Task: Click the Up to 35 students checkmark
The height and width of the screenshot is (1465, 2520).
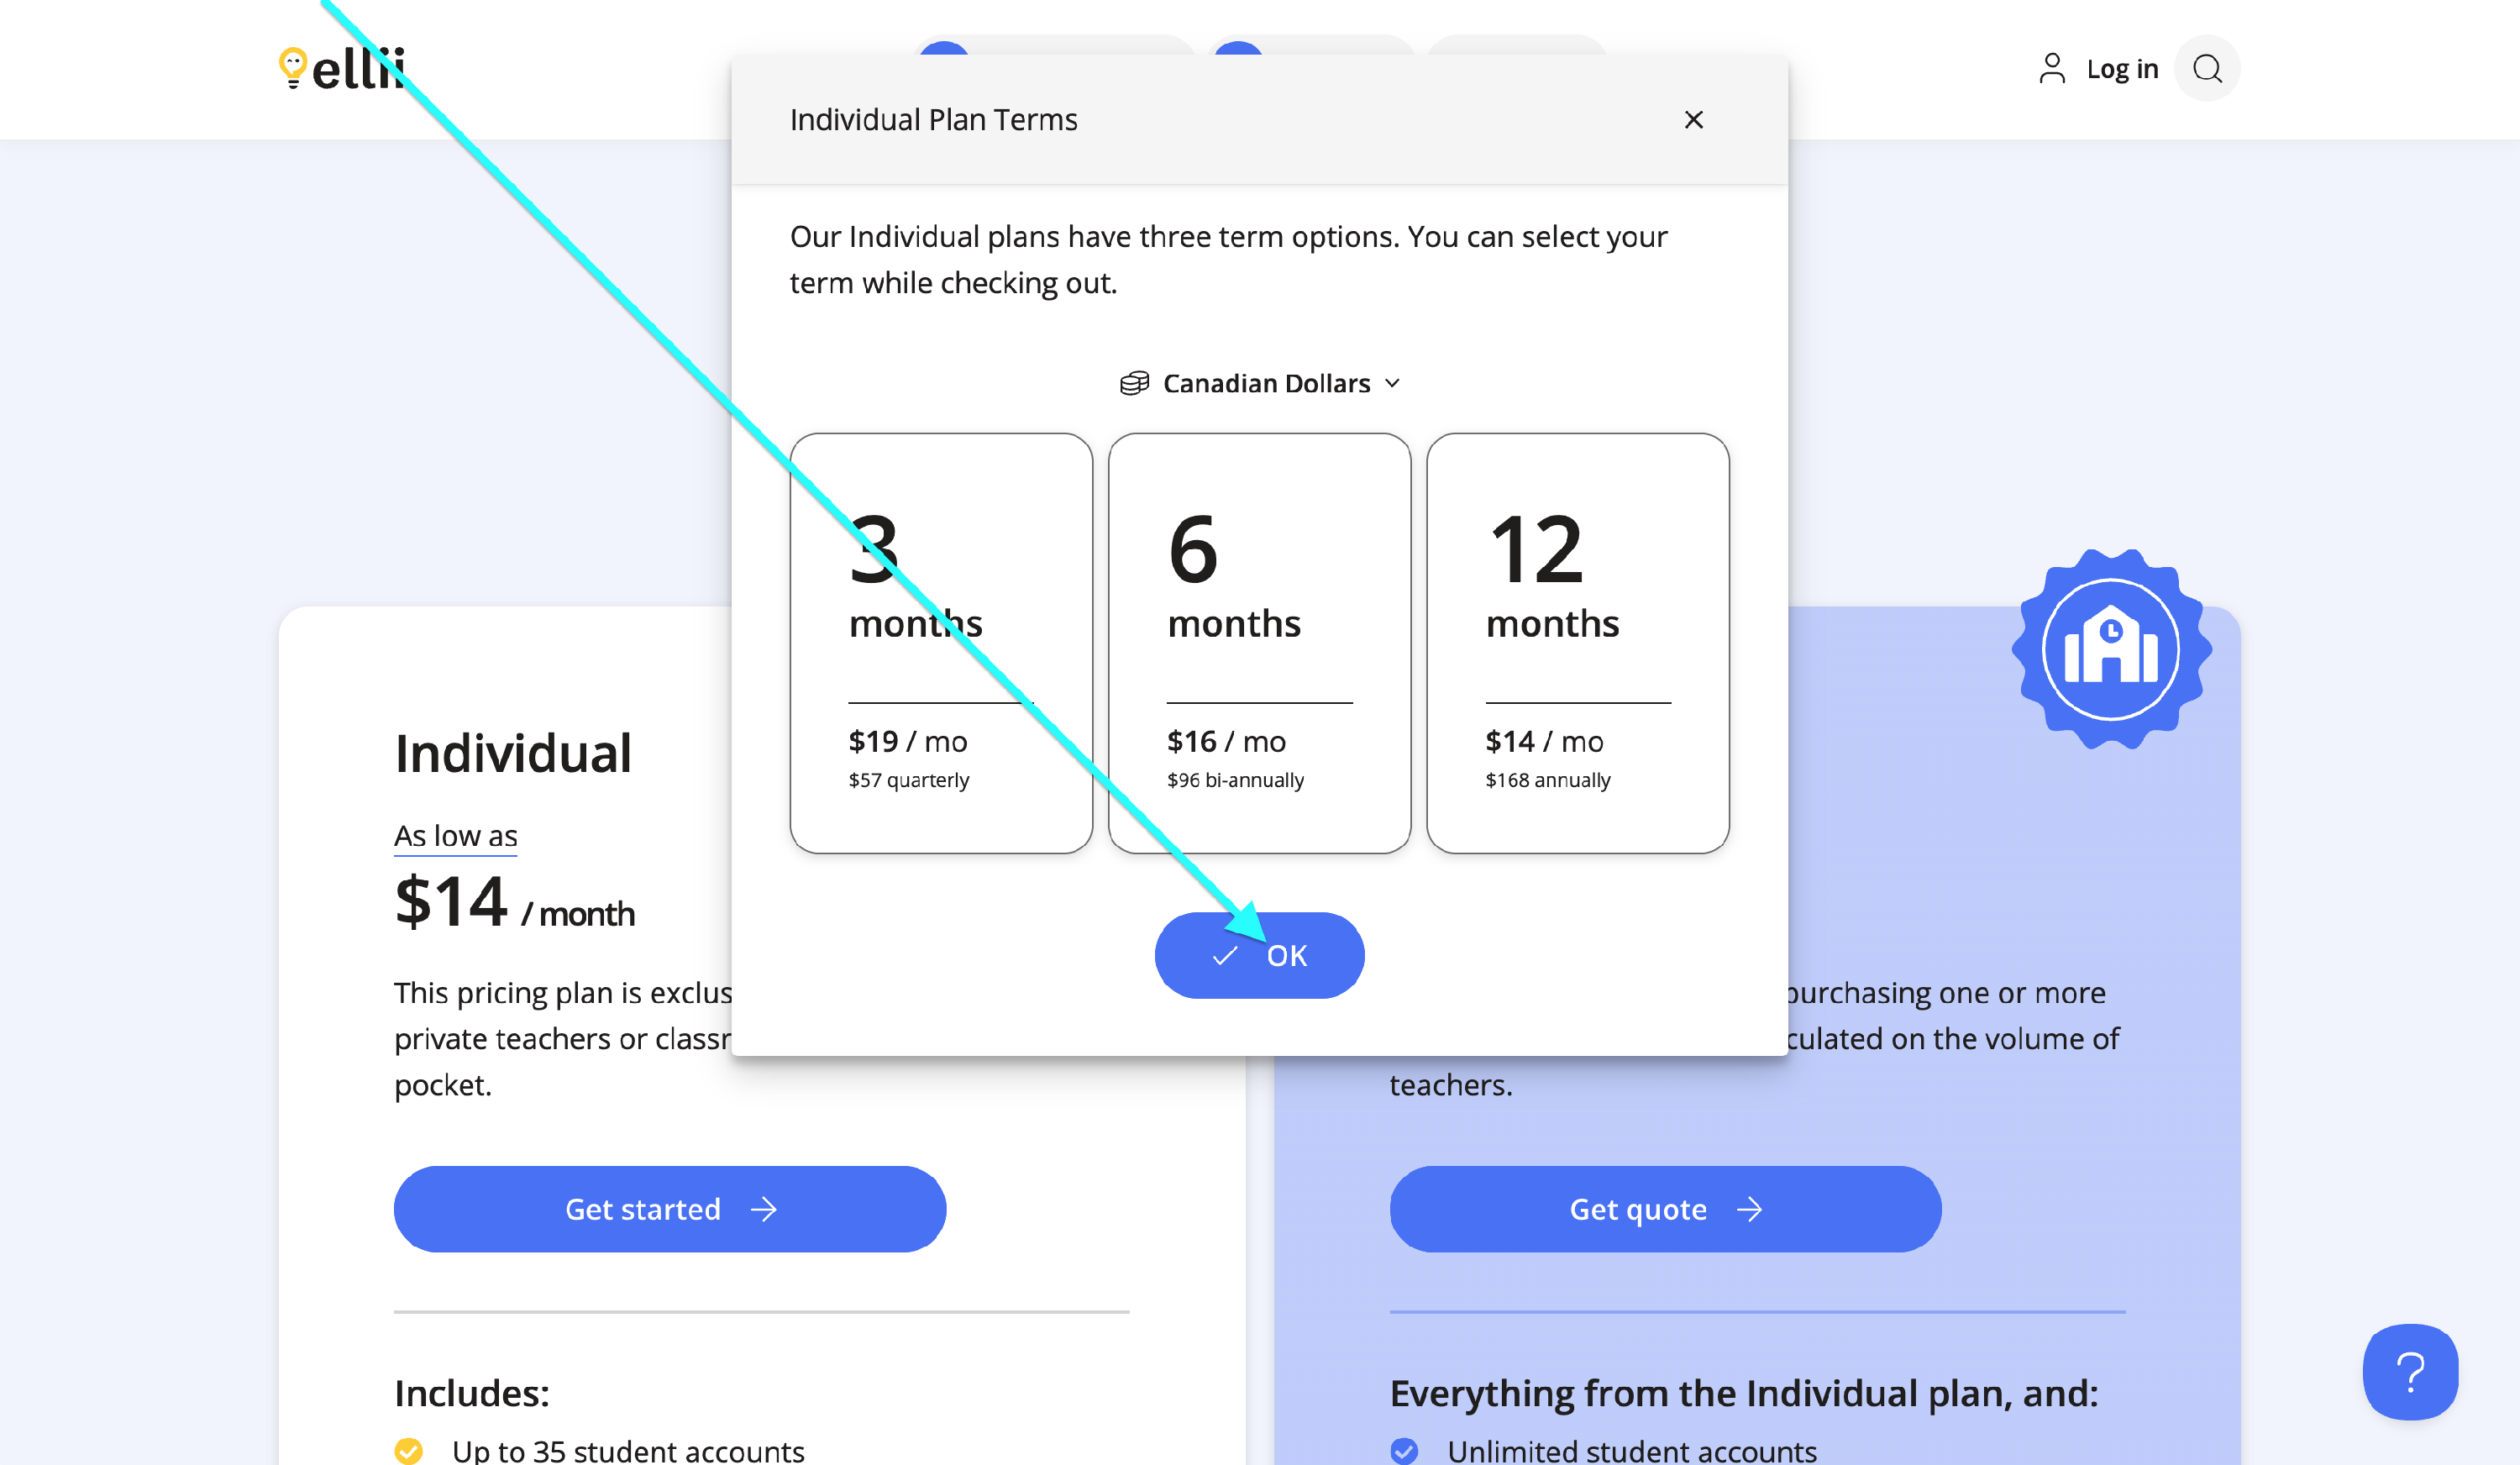Action: [x=408, y=1450]
